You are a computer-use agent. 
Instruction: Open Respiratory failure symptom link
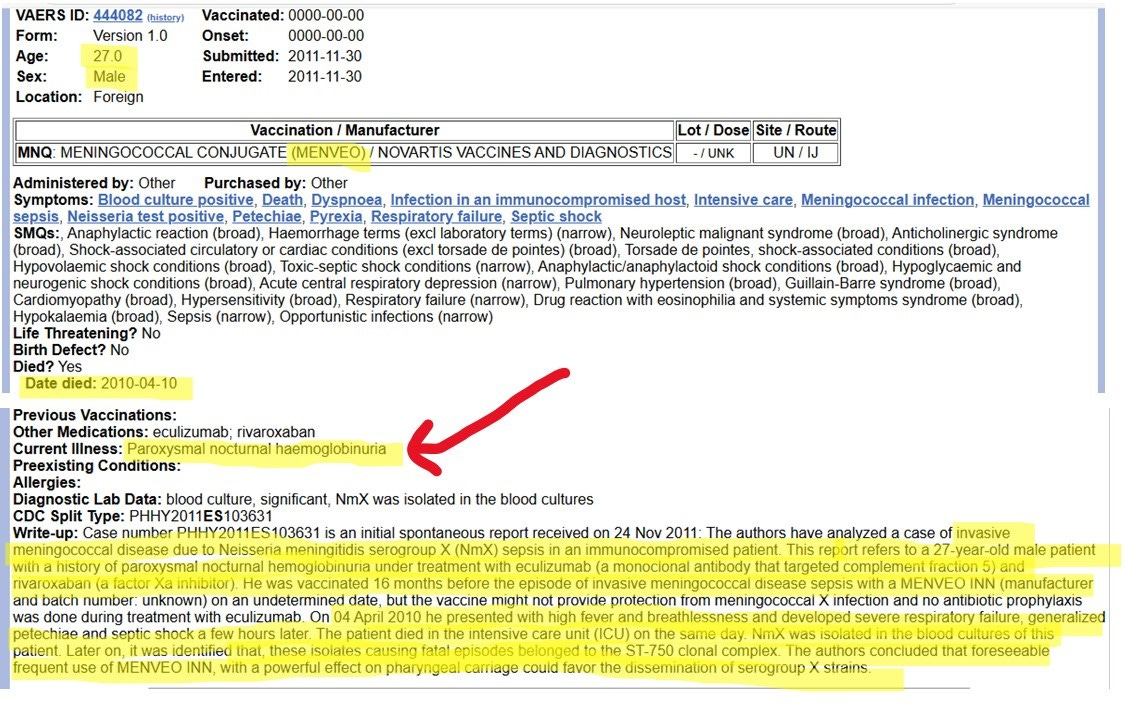pos(436,216)
